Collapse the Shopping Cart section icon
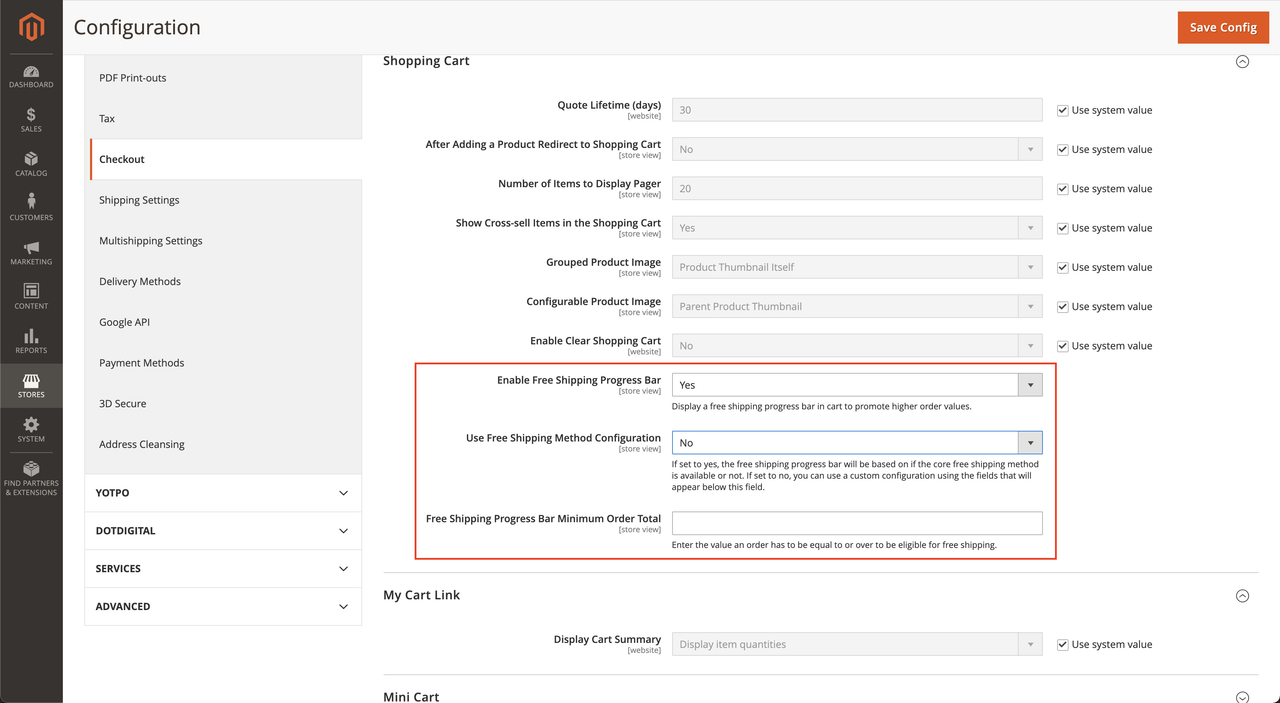The width and height of the screenshot is (1280, 703). pyautogui.click(x=1242, y=61)
